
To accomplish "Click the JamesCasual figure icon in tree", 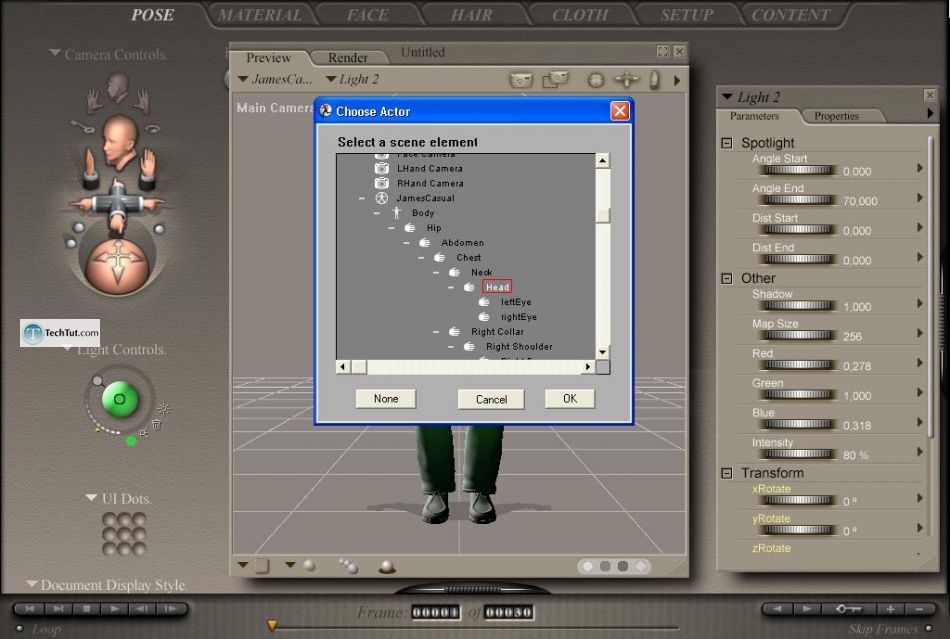I will point(381,198).
